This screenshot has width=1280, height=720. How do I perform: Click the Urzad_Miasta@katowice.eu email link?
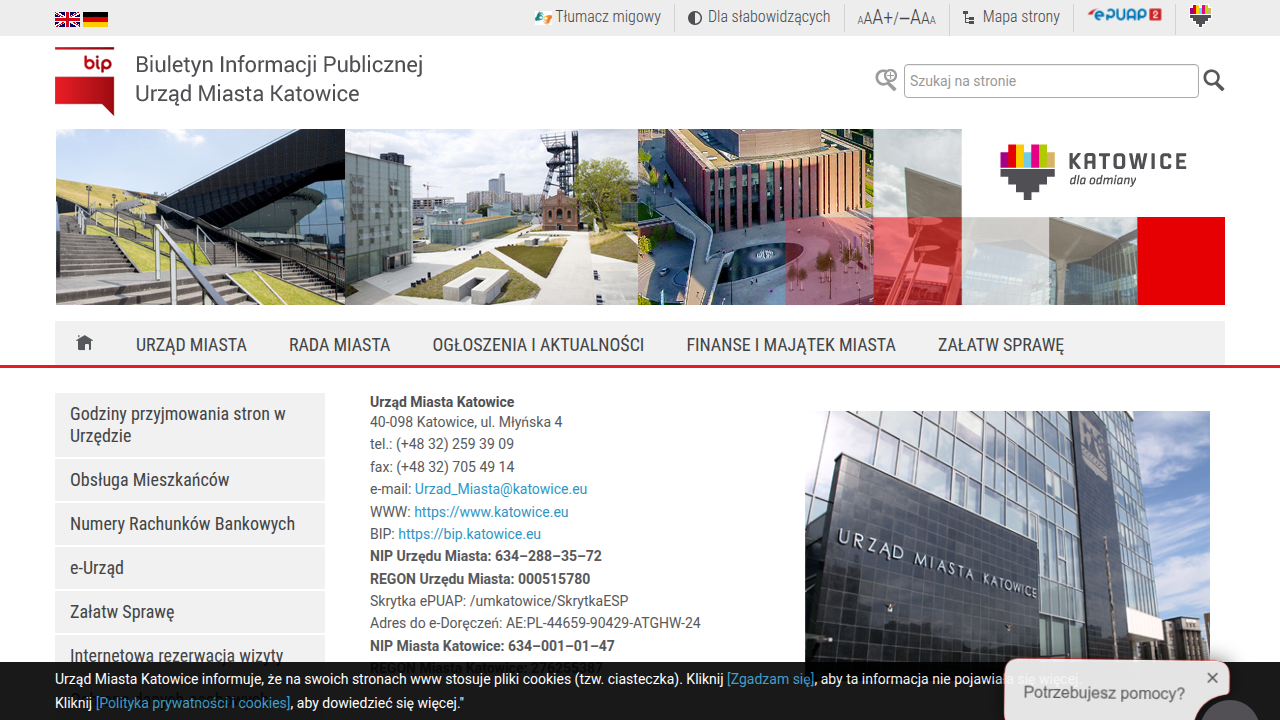click(x=501, y=489)
